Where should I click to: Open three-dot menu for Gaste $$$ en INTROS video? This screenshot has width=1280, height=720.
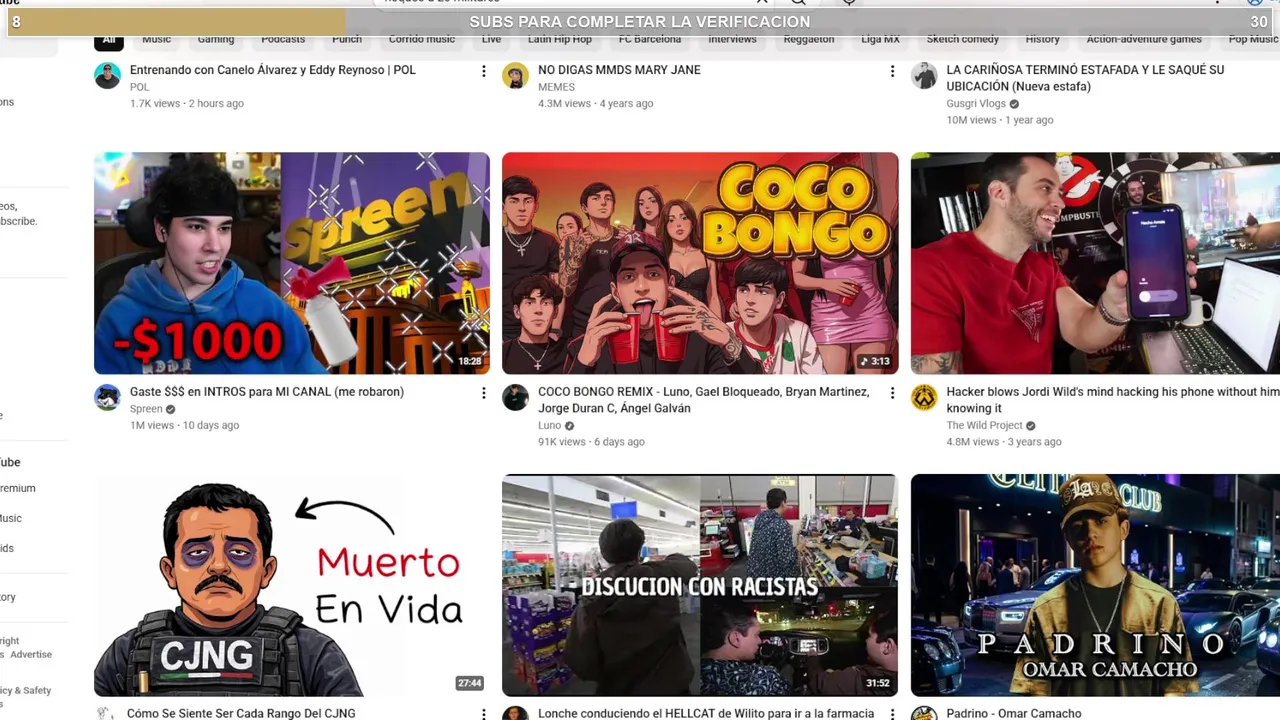coord(484,393)
